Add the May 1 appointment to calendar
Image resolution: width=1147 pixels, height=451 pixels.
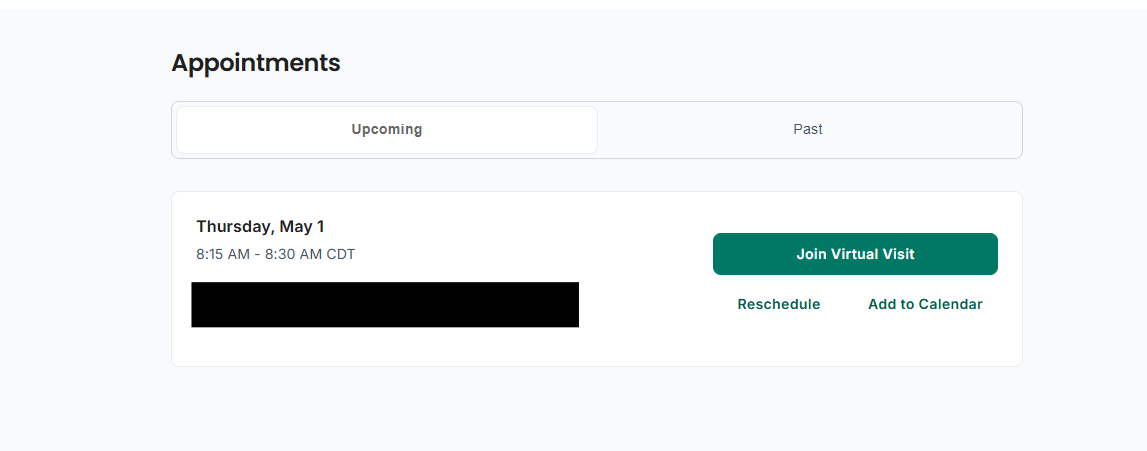925,304
